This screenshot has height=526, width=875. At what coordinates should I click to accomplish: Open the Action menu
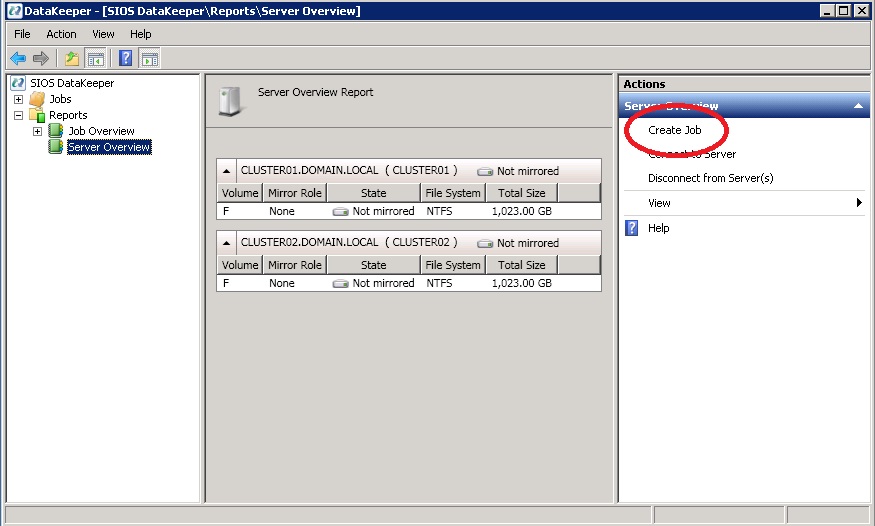(61, 34)
